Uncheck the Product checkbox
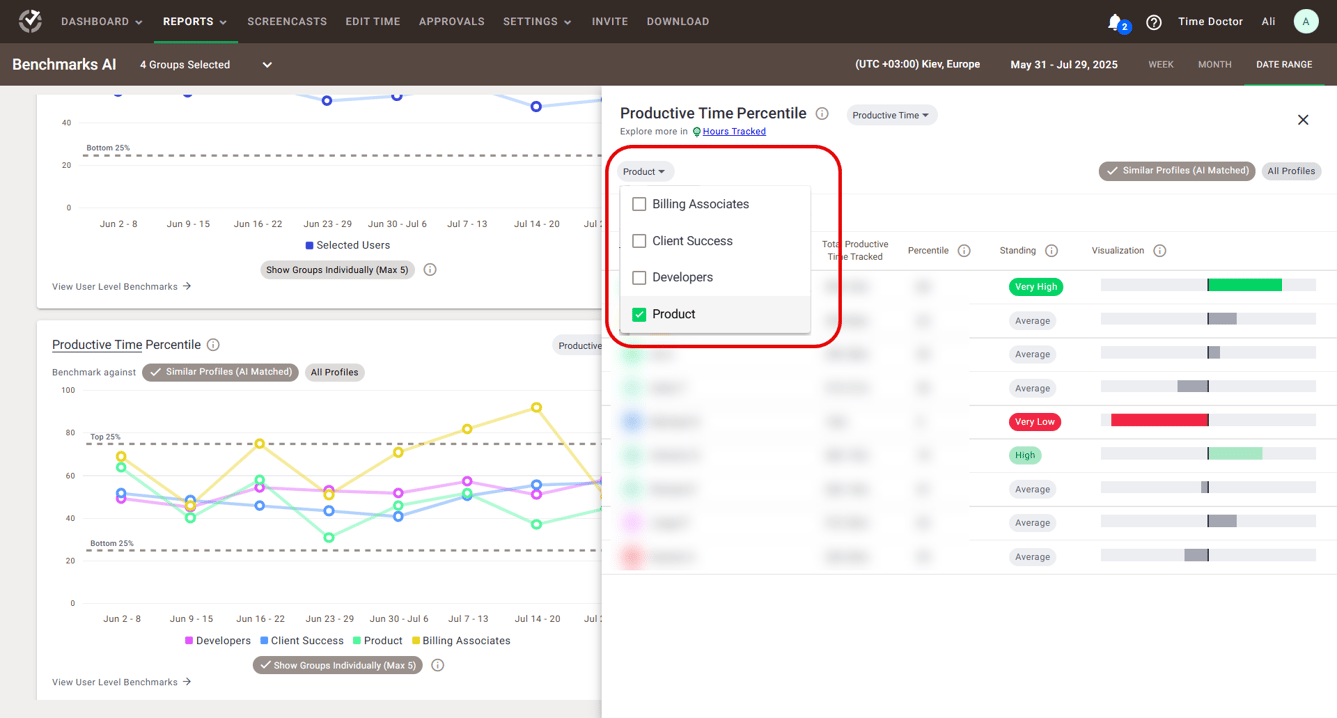The height and width of the screenshot is (718, 1337). (639, 314)
